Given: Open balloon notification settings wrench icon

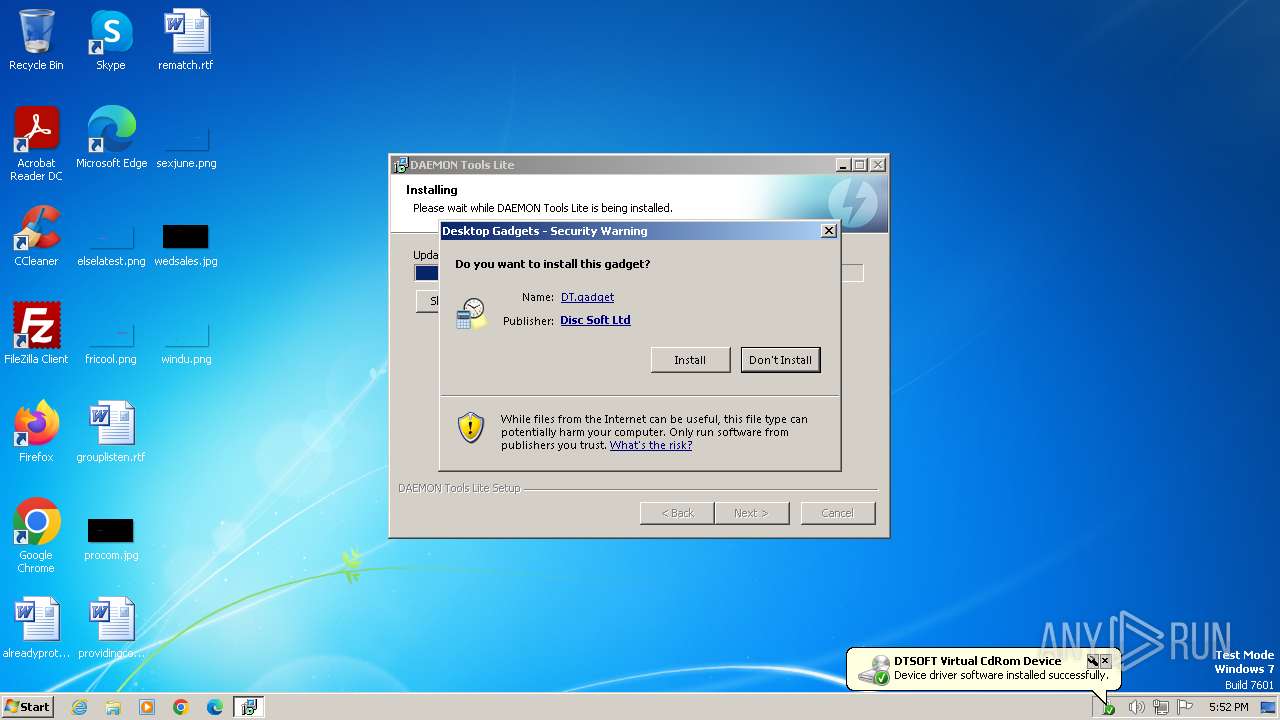Looking at the screenshot, I should [x=1093, y=661].
